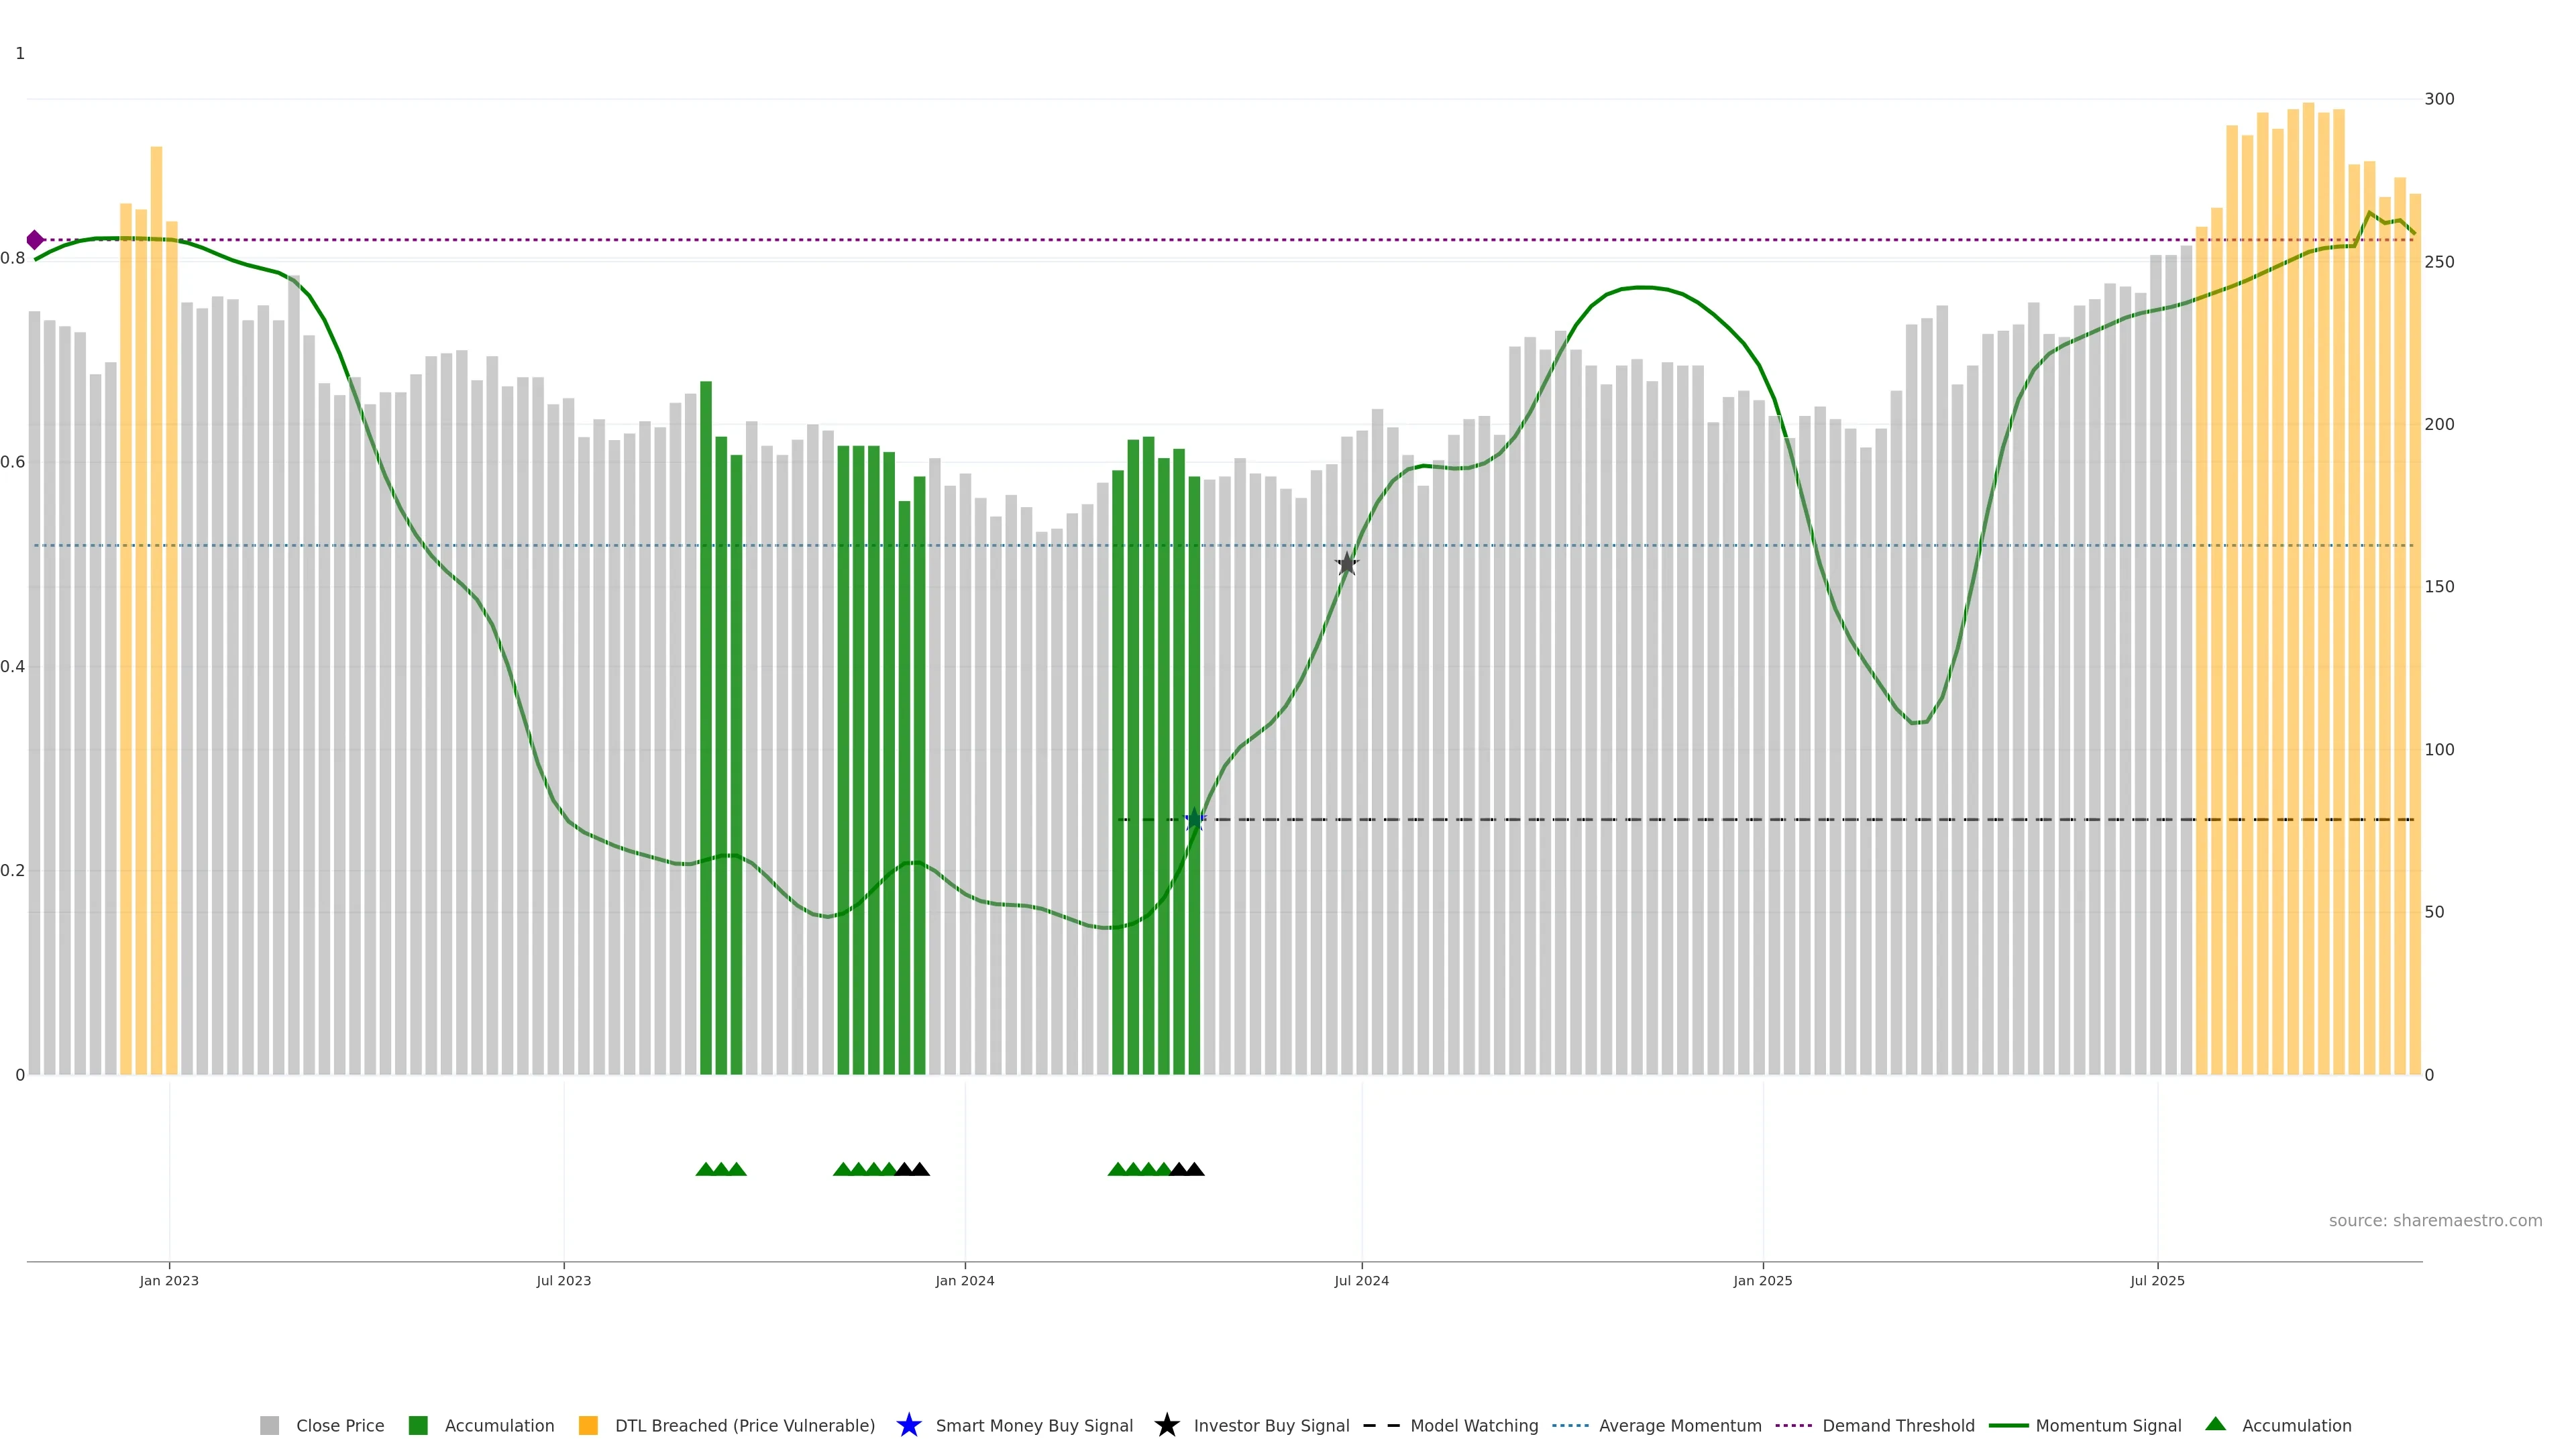The height and width of the screenshot is (1449, 2576).
Task: Click the Jan 2024 axis label
Action: tap(964, 1280)
